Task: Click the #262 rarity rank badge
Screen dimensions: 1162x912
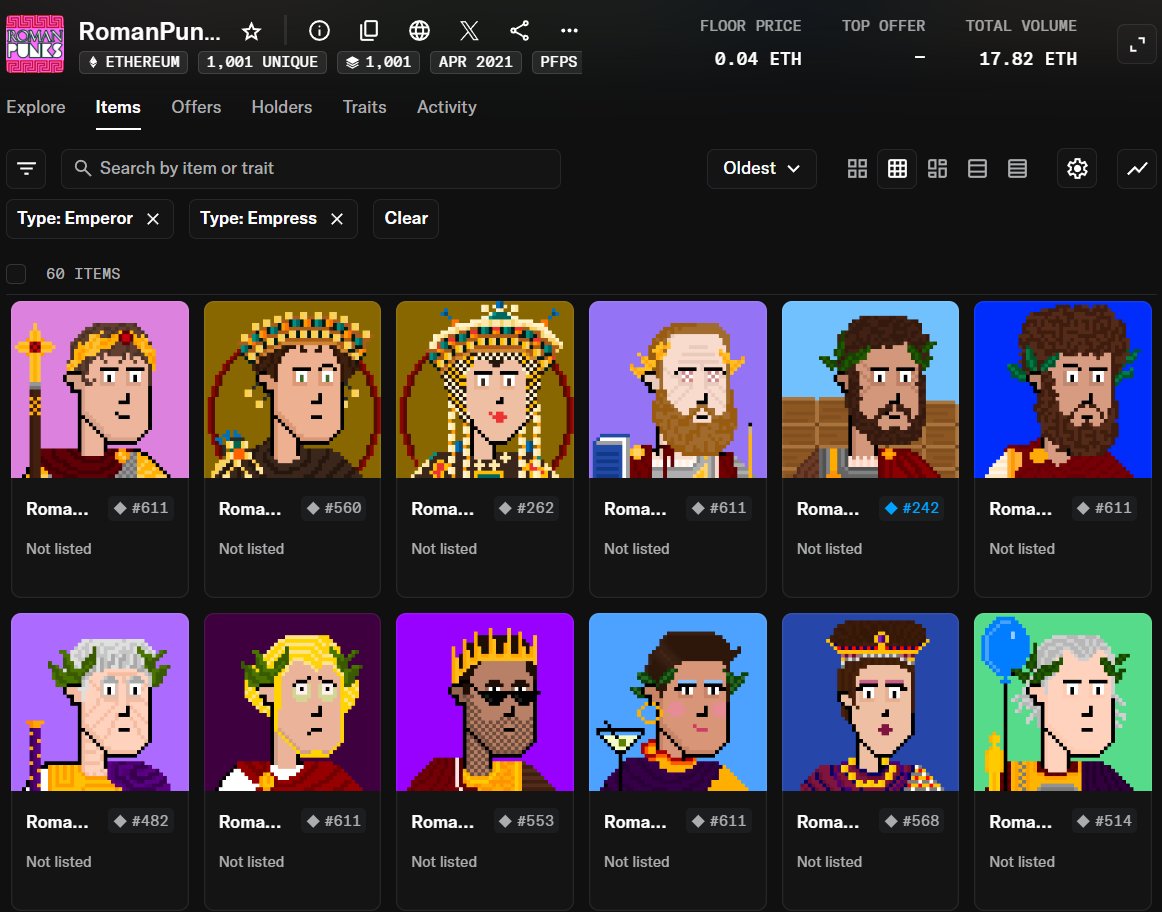Action: click(x=526, y=508)
